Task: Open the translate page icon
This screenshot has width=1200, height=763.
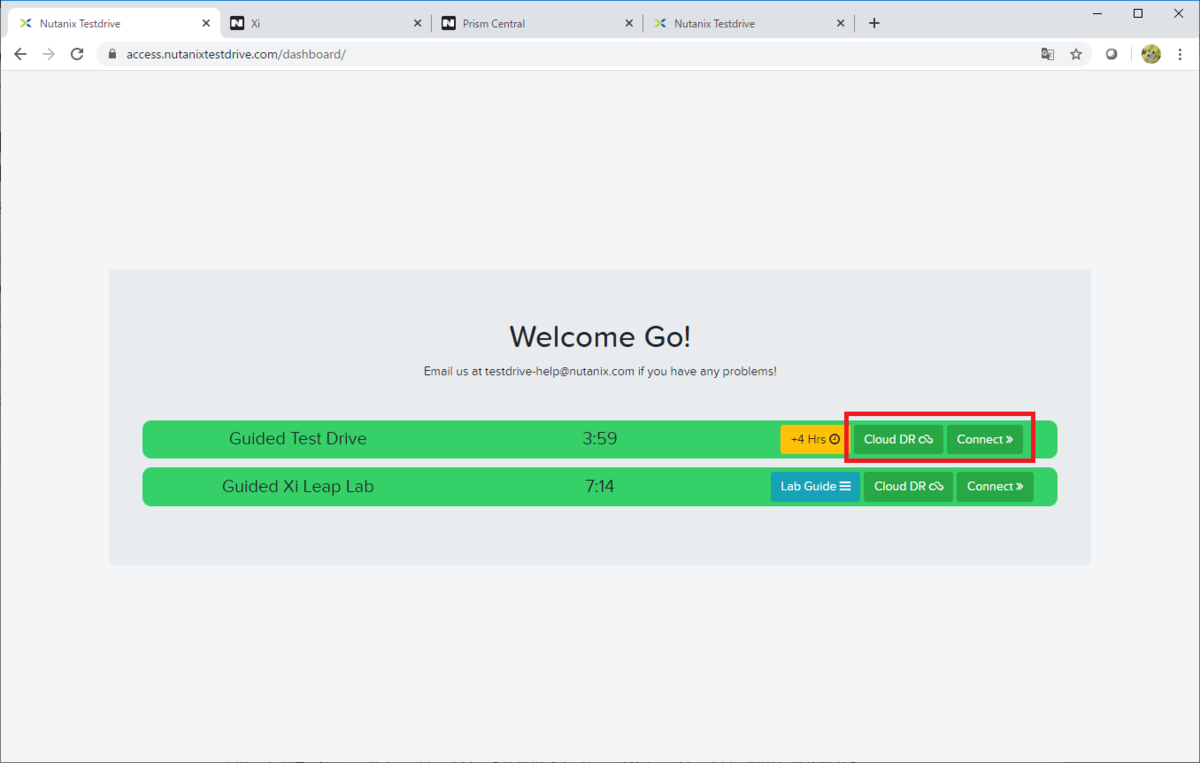Action: (x=1047, y=54)
